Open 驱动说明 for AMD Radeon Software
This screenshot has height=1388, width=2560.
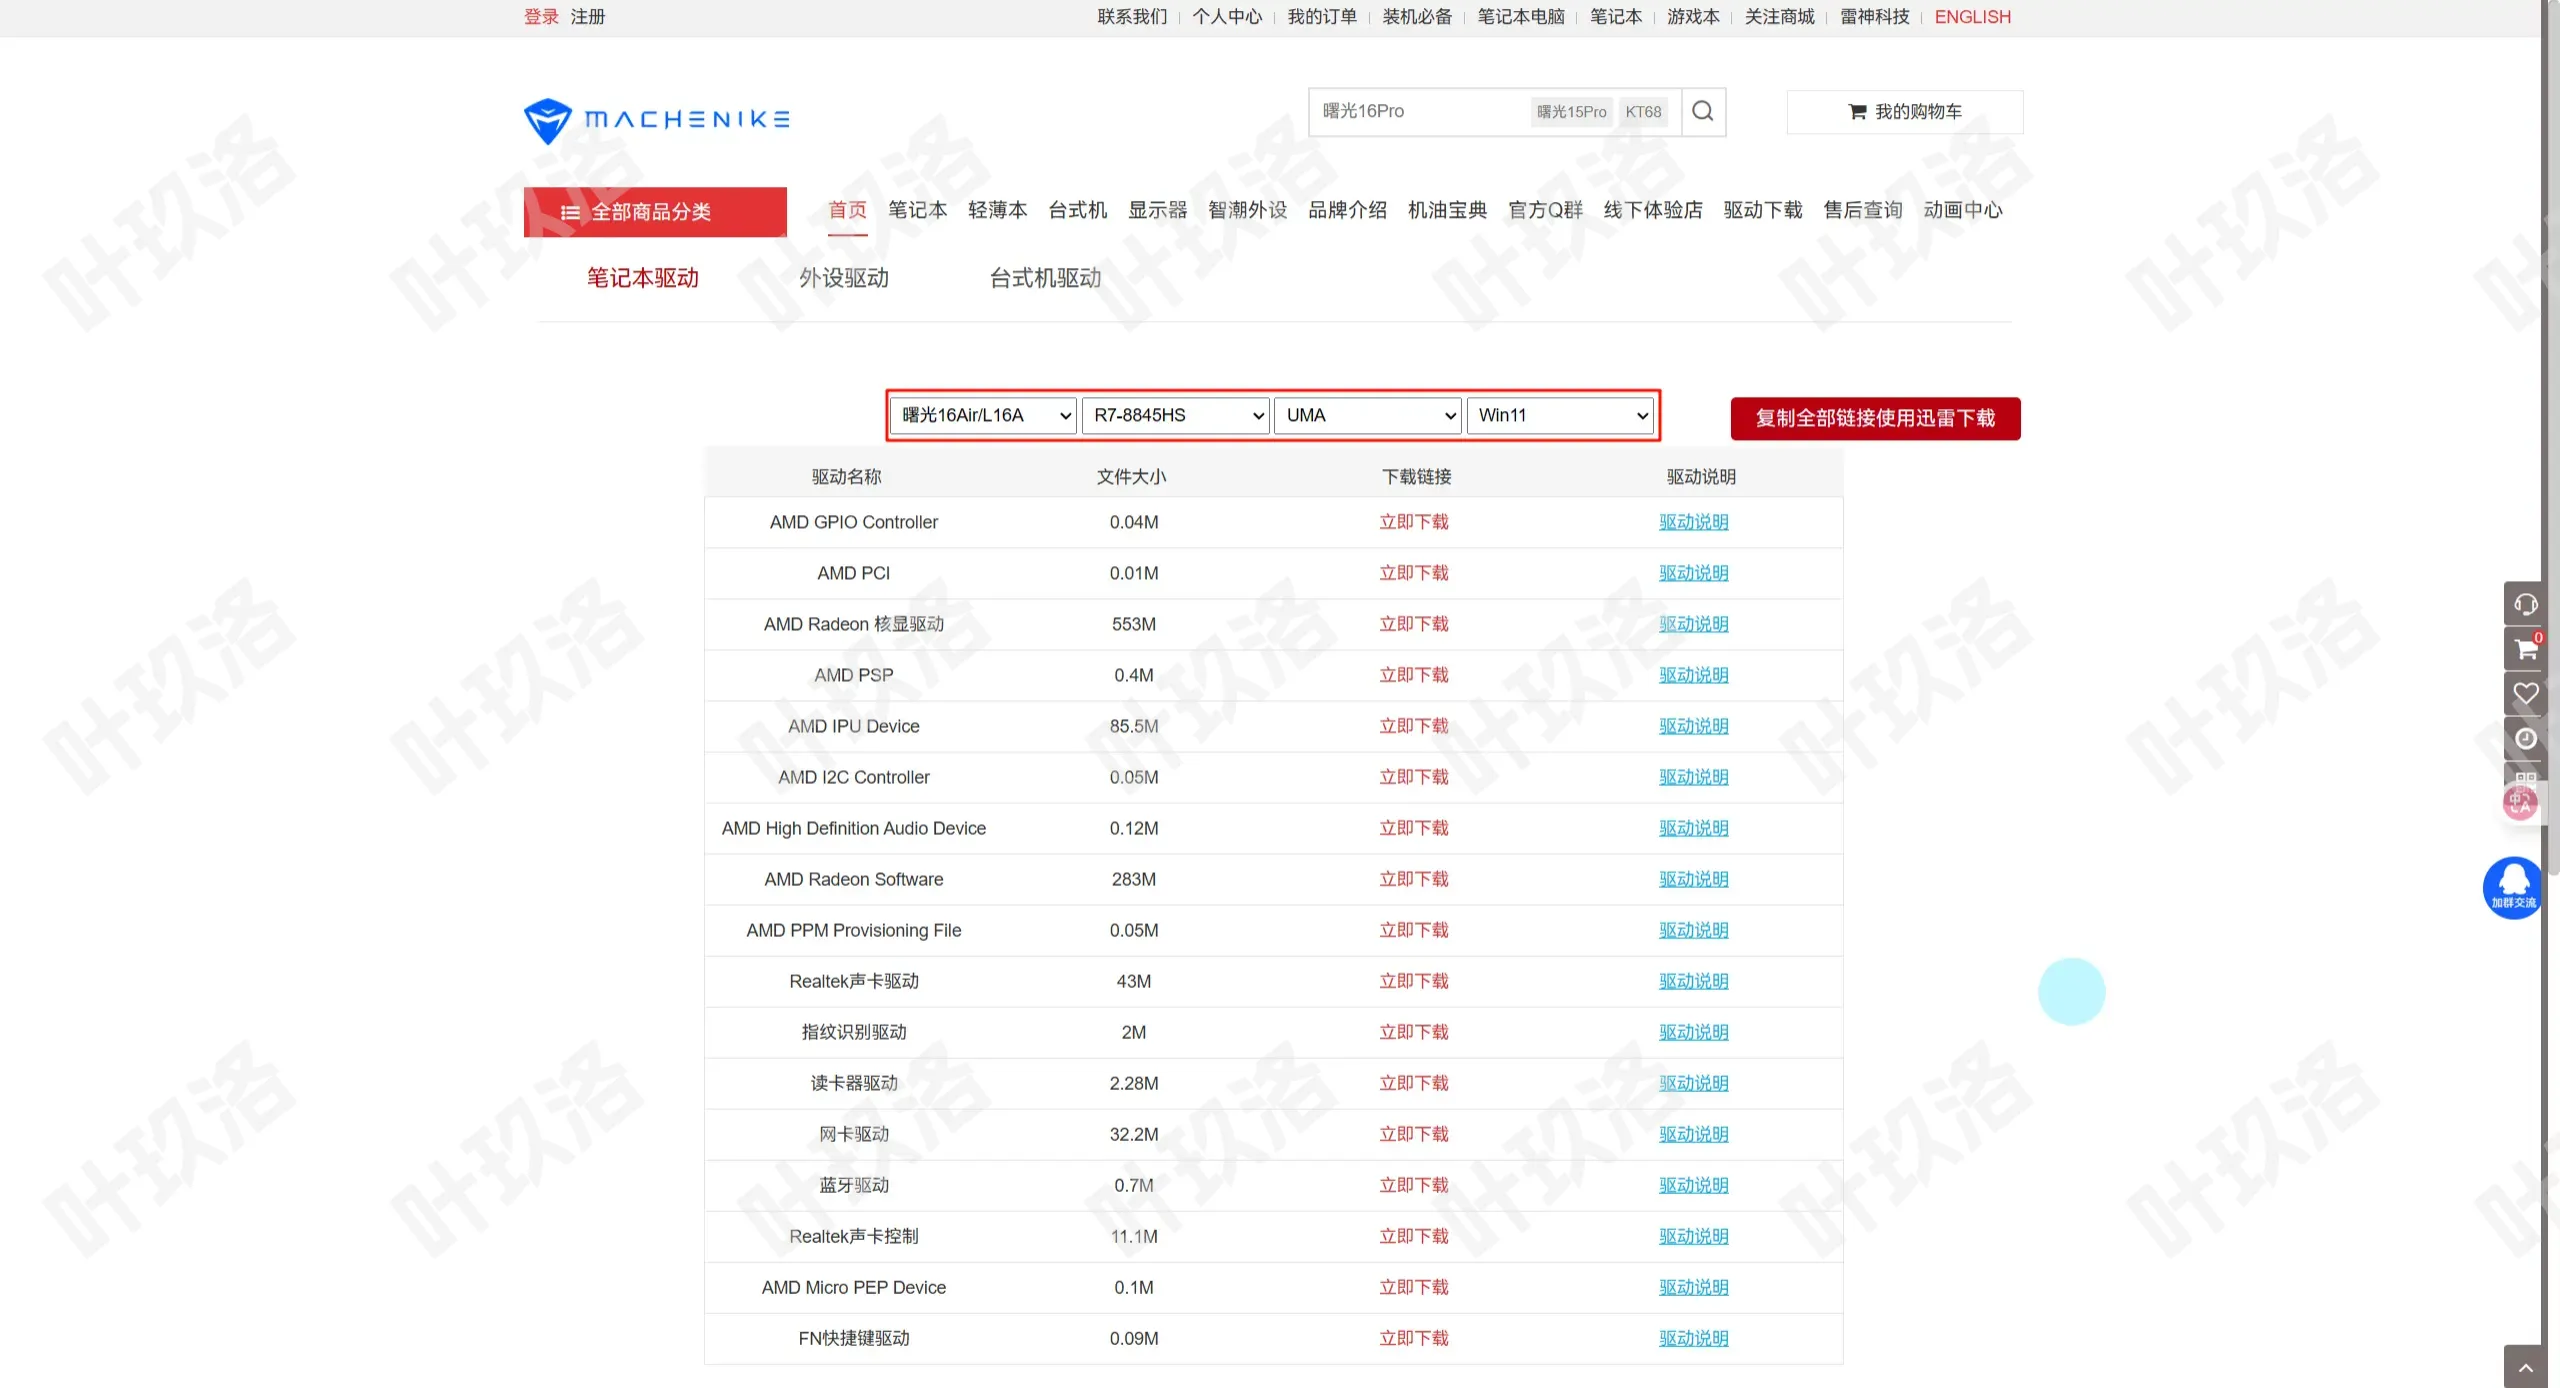1694,879
